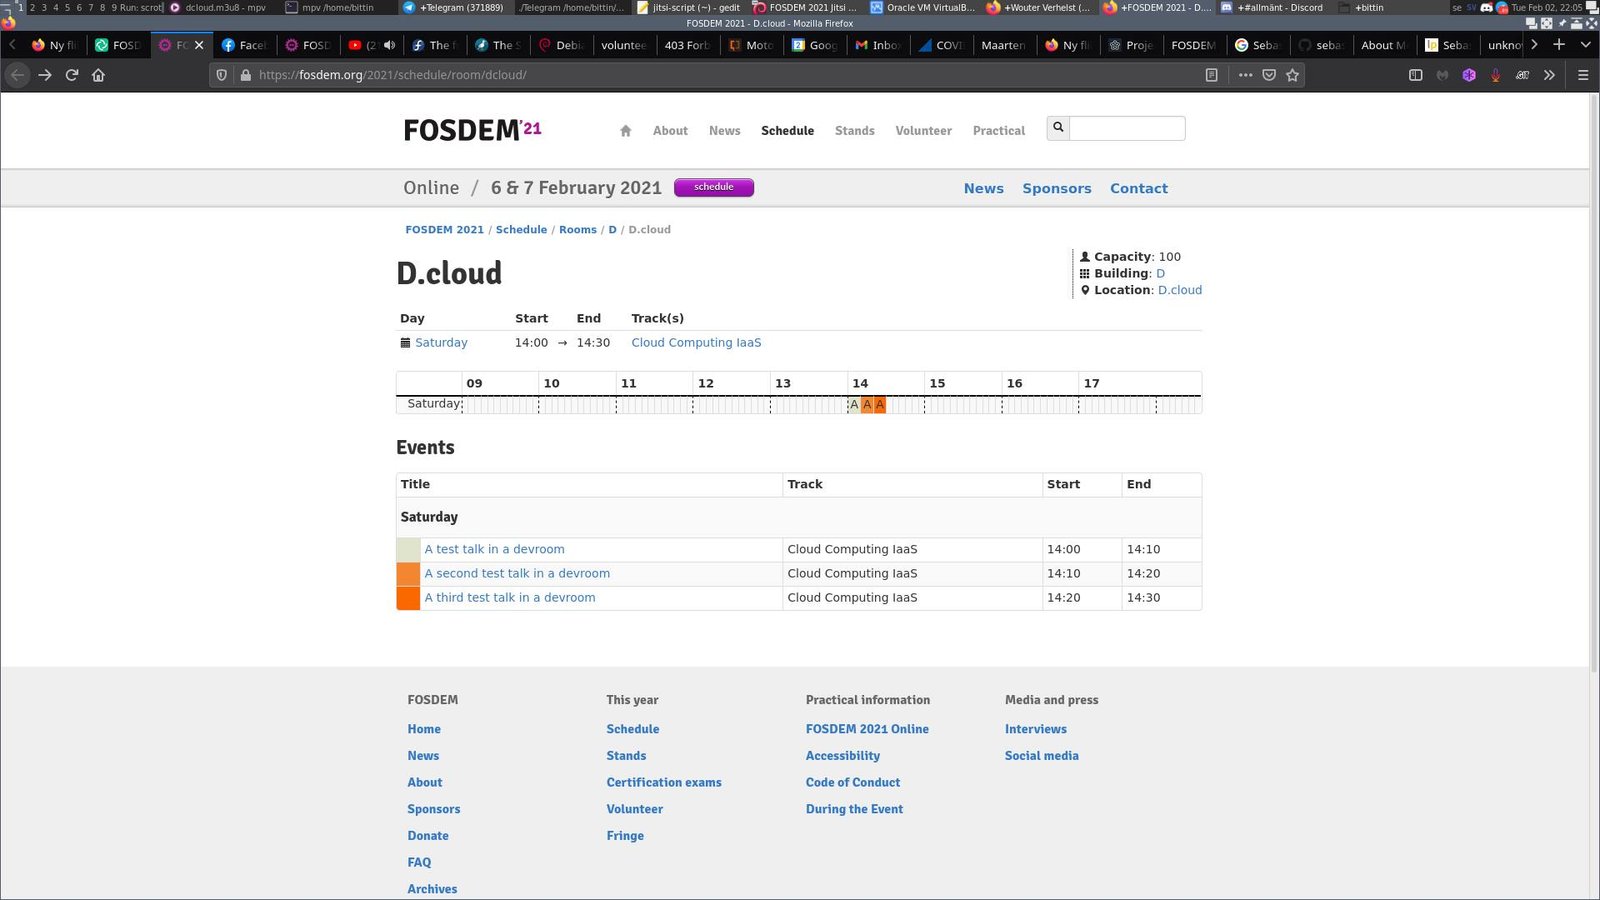Screen dimensions: 1600x900
Task: Expand the list all tabs dropdown
Action: (1585, 45)
